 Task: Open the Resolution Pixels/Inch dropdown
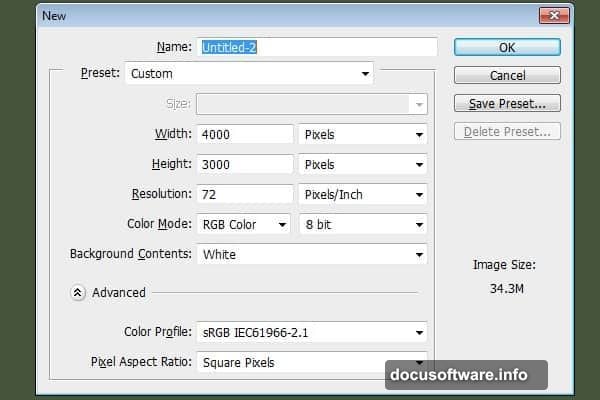[363, 194]
